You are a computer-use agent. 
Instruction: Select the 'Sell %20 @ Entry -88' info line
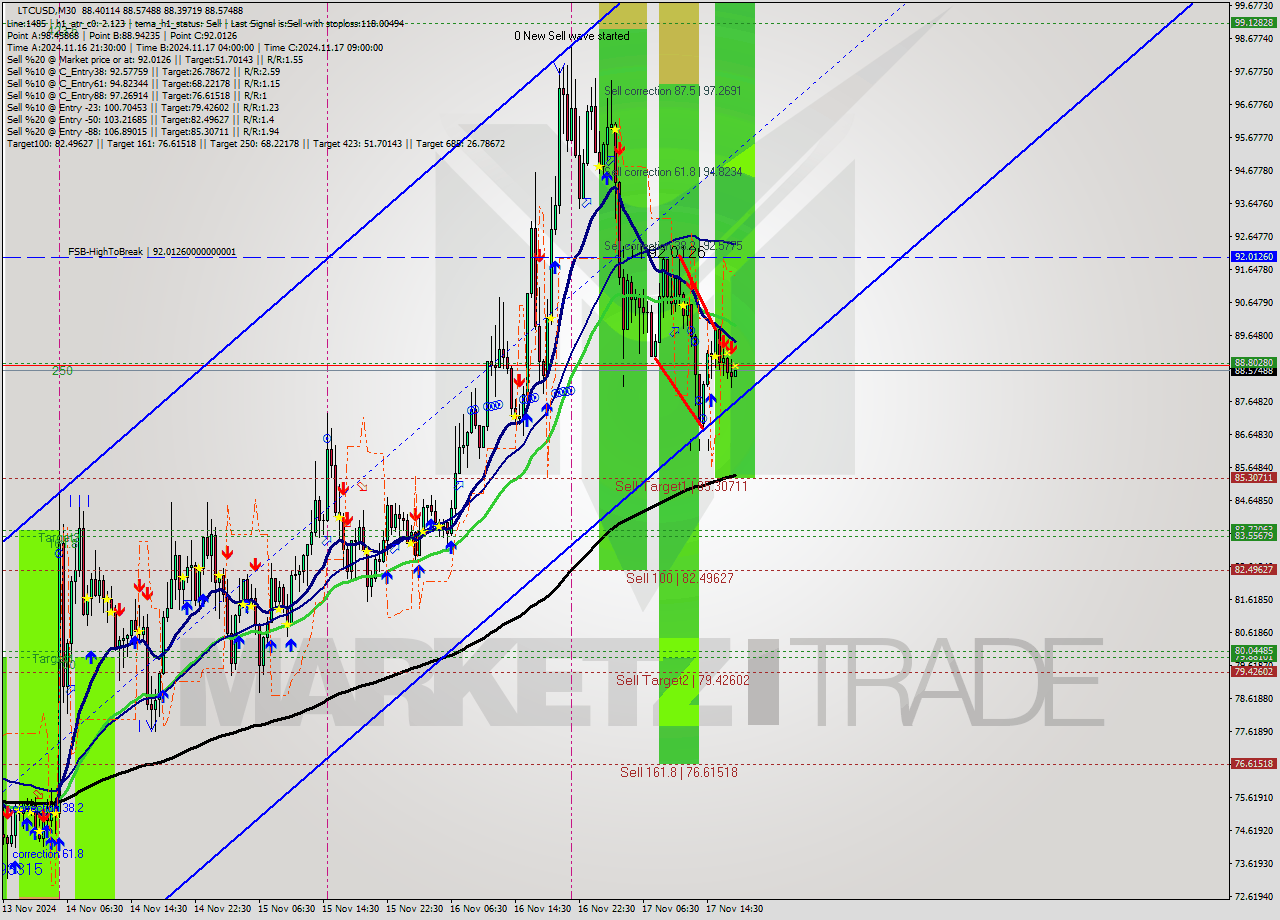click(x=143, y=131)
